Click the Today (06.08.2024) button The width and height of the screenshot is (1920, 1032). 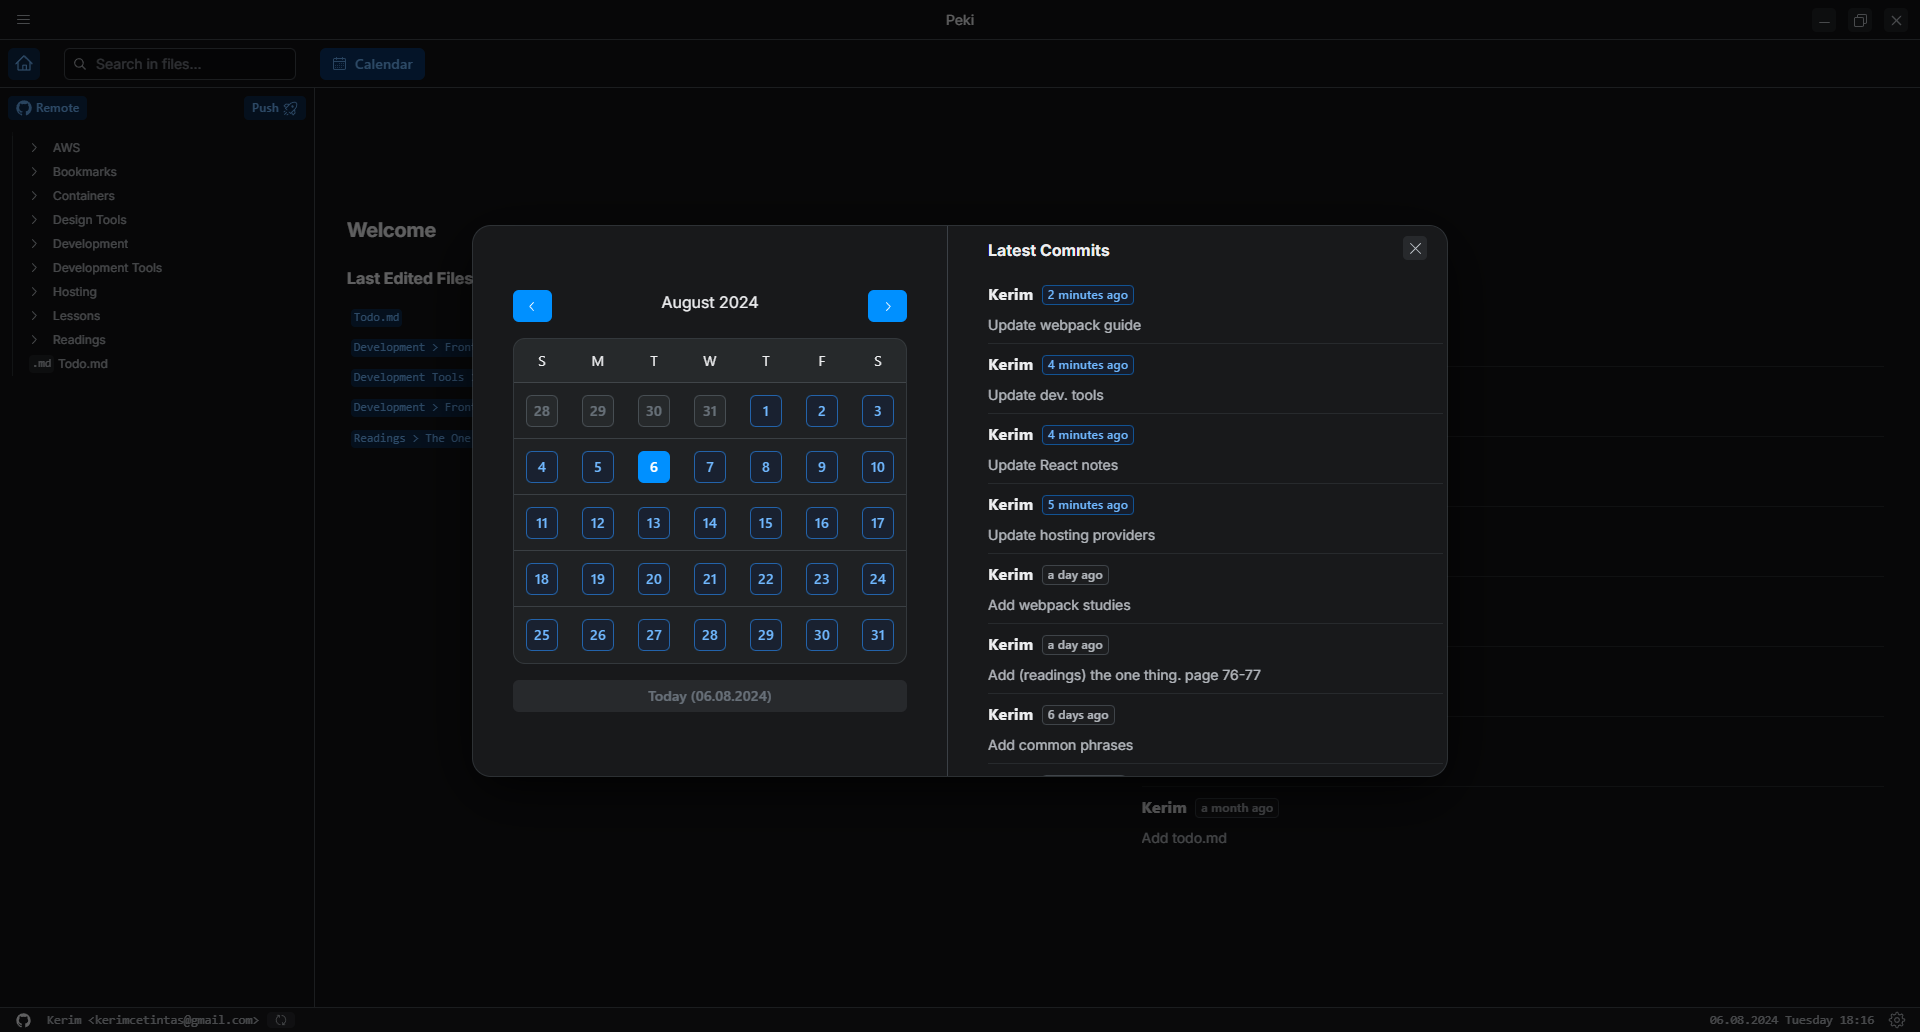710,696
